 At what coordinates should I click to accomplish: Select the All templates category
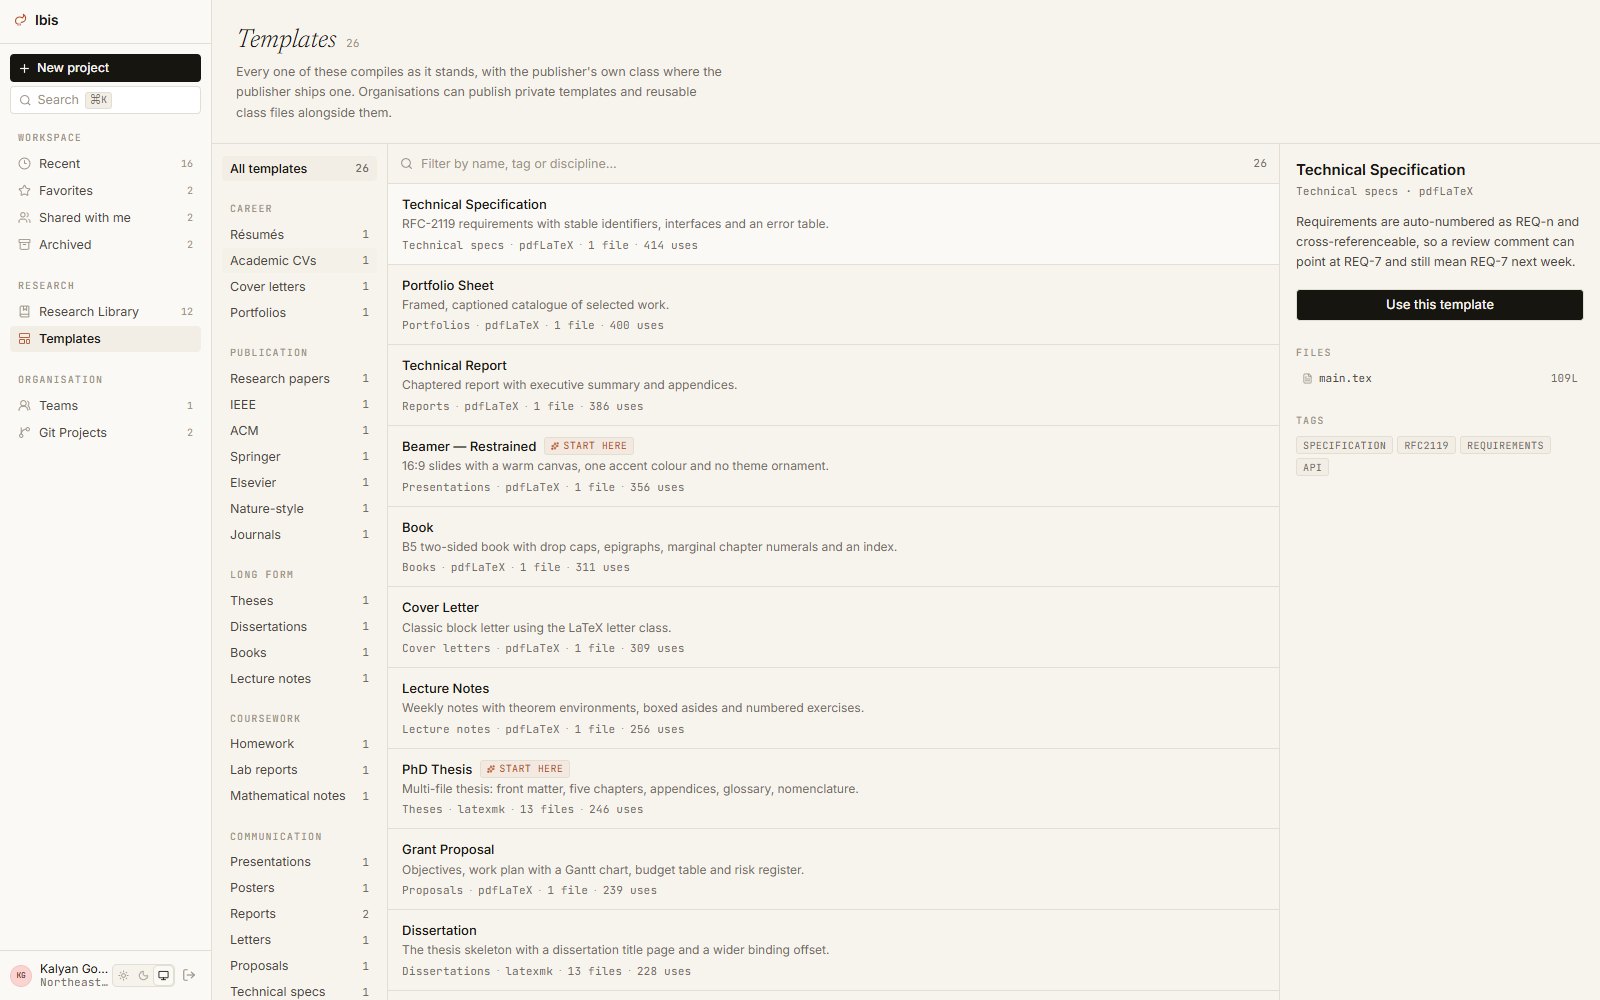299,169
